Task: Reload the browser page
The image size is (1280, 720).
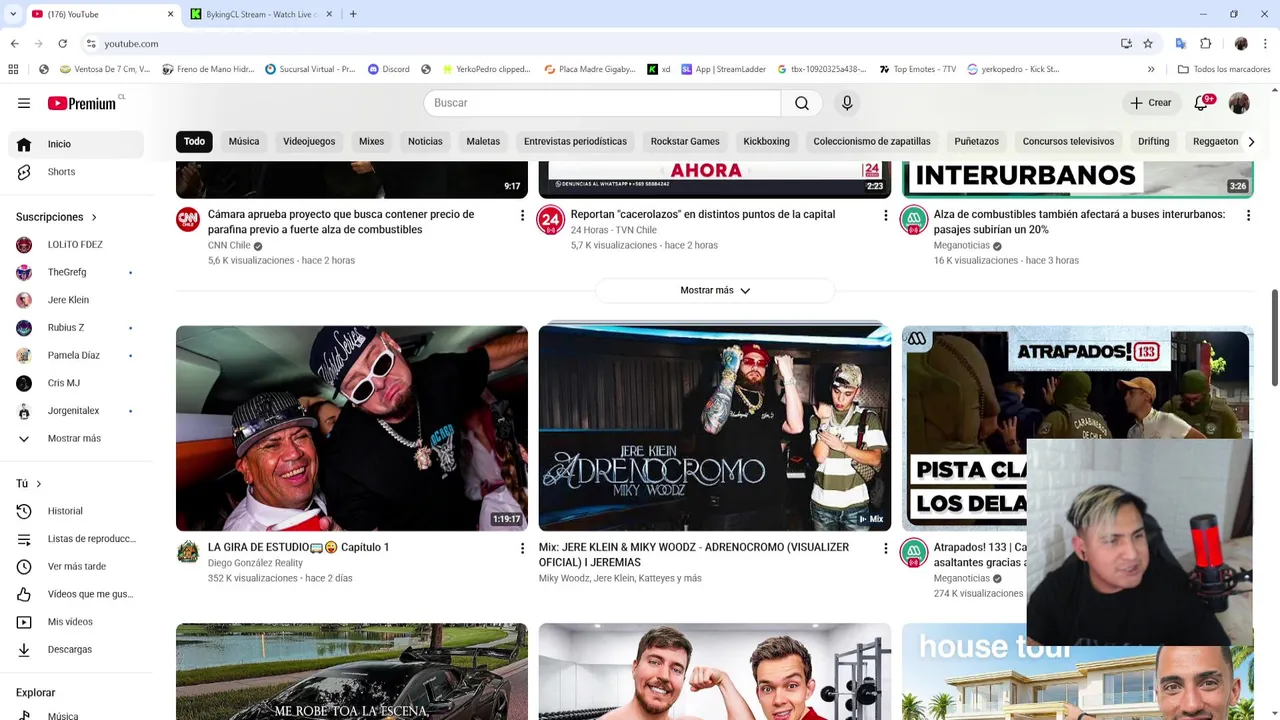Action: pyautogui.click(x=62, y=44)
